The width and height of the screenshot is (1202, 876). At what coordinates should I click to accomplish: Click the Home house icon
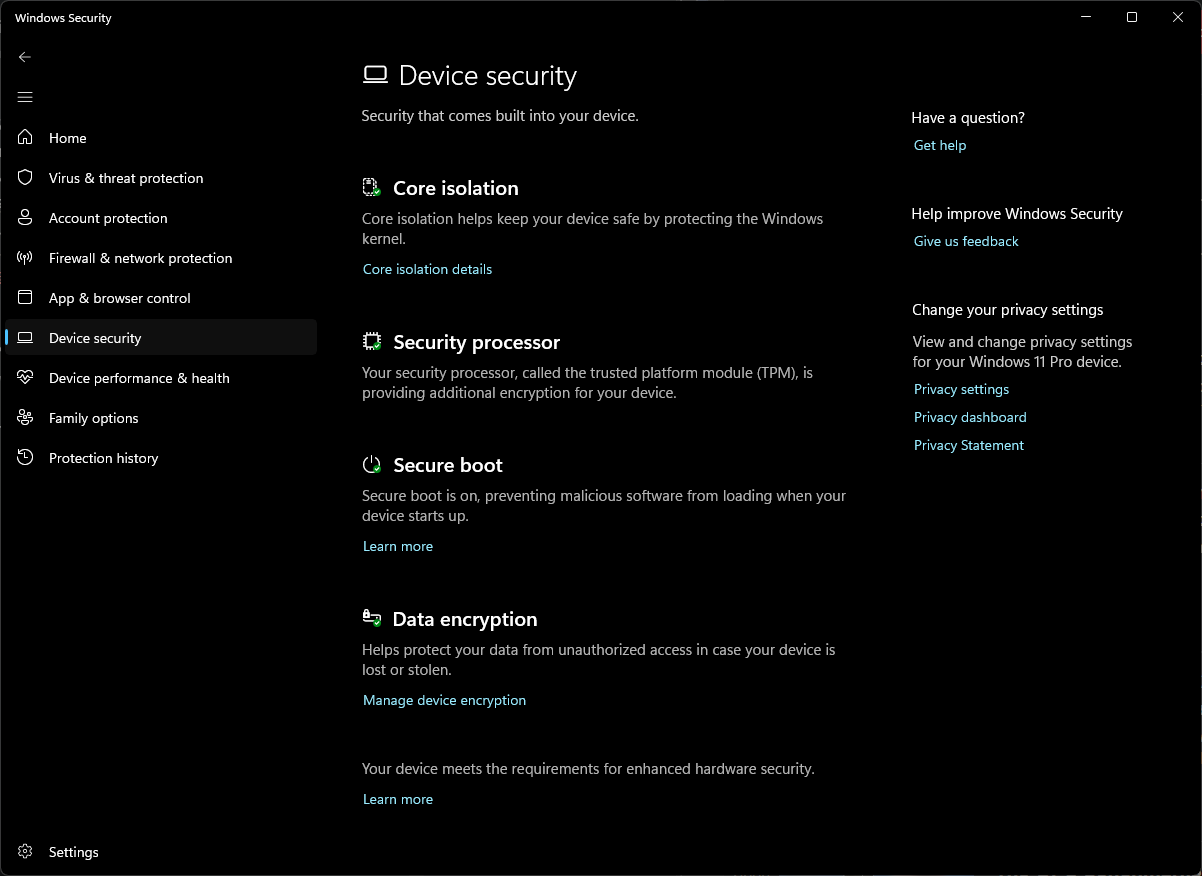coord(26,138)
